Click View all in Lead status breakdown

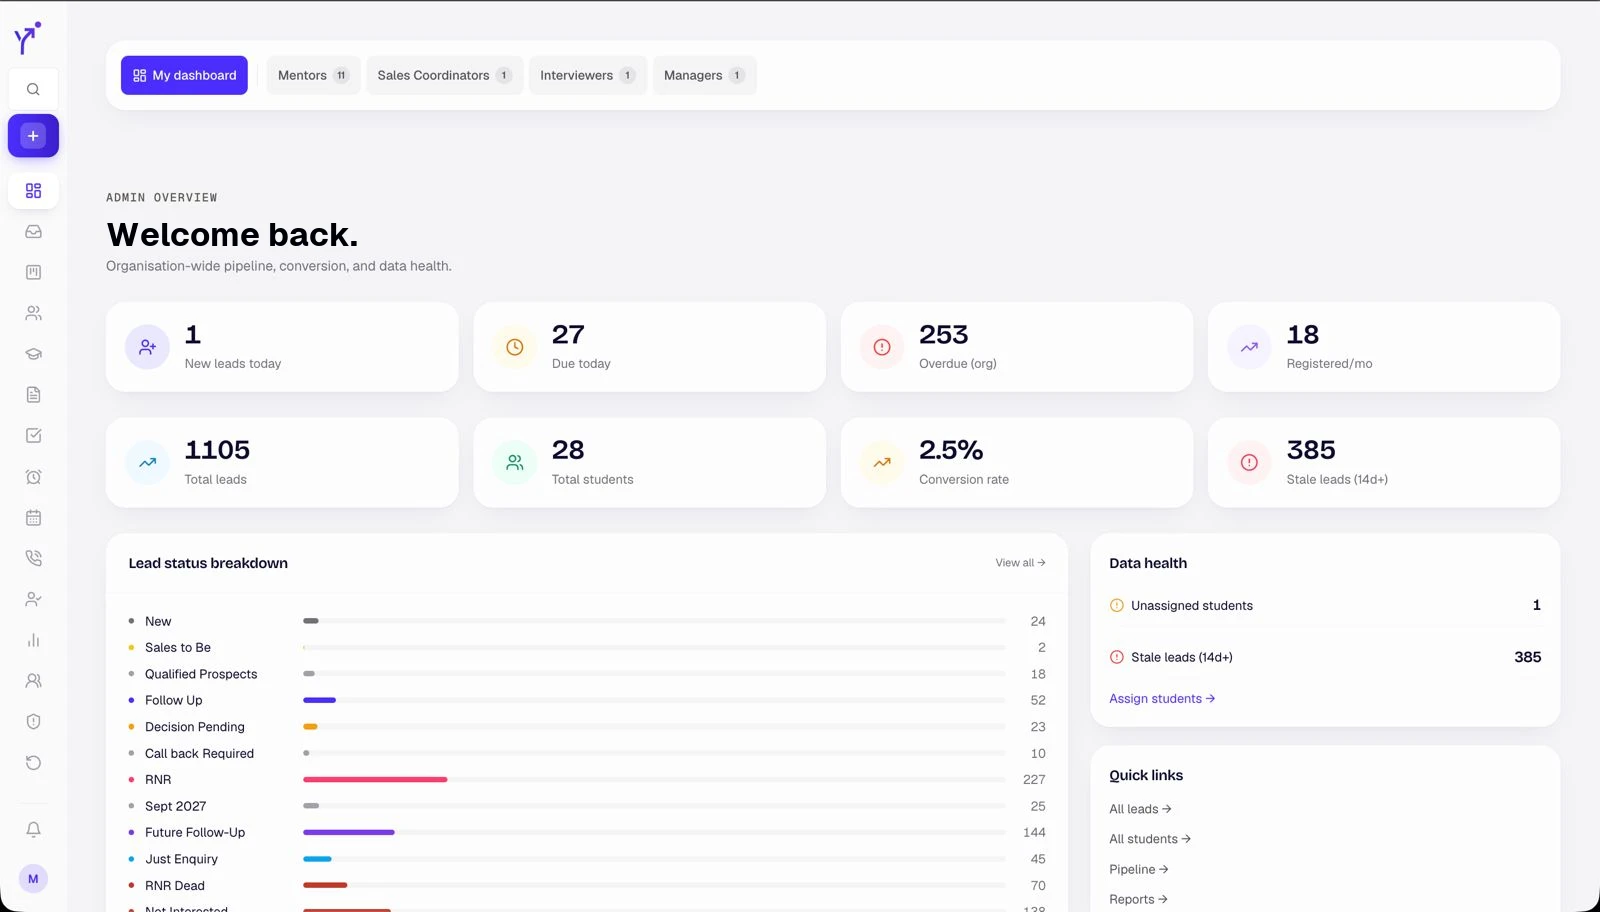click(x=1020, y=563)
